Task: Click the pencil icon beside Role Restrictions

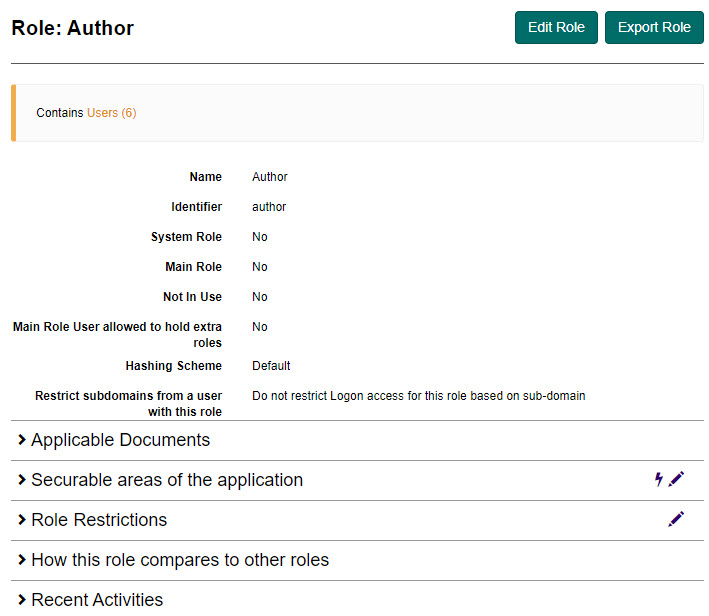Action: pyautogui.click(x=676, y=519)
